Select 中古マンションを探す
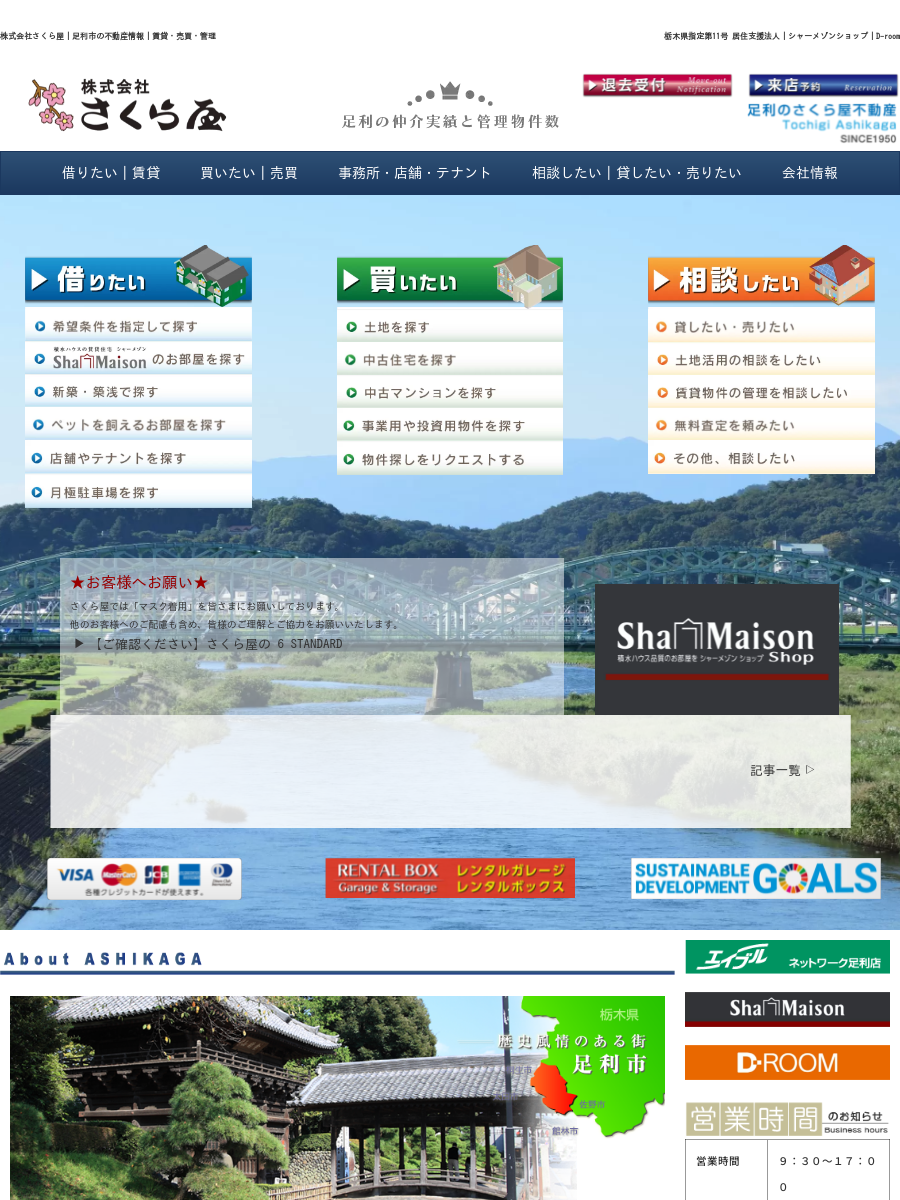 tap(450, 392)
